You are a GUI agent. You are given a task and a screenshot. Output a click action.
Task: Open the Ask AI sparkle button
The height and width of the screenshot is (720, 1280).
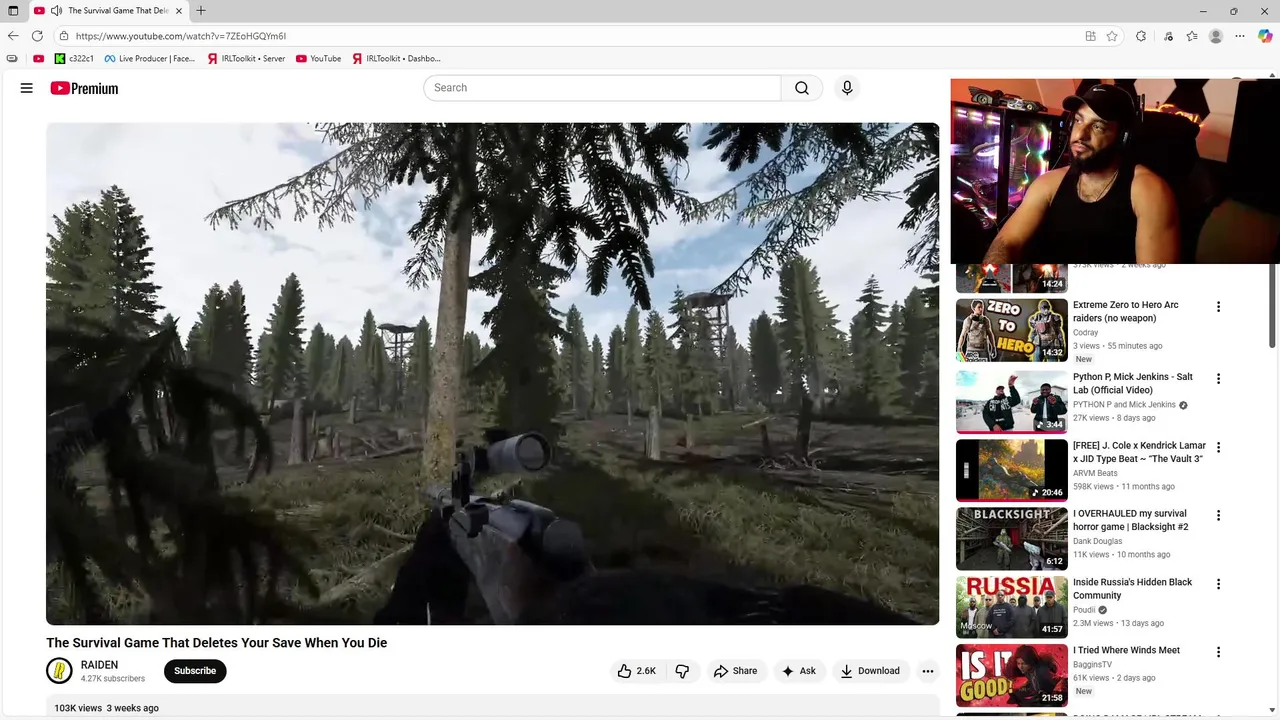pos(798,671)
